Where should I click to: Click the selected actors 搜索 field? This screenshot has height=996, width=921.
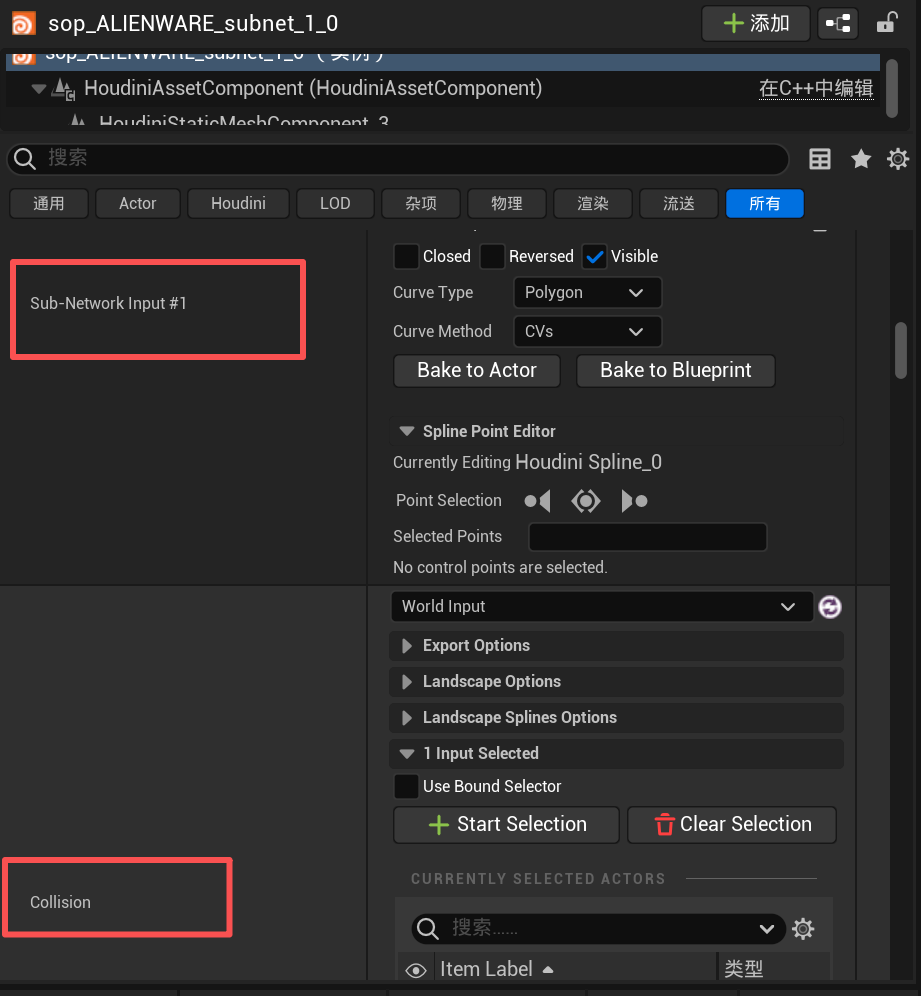[x=599, y=929]
